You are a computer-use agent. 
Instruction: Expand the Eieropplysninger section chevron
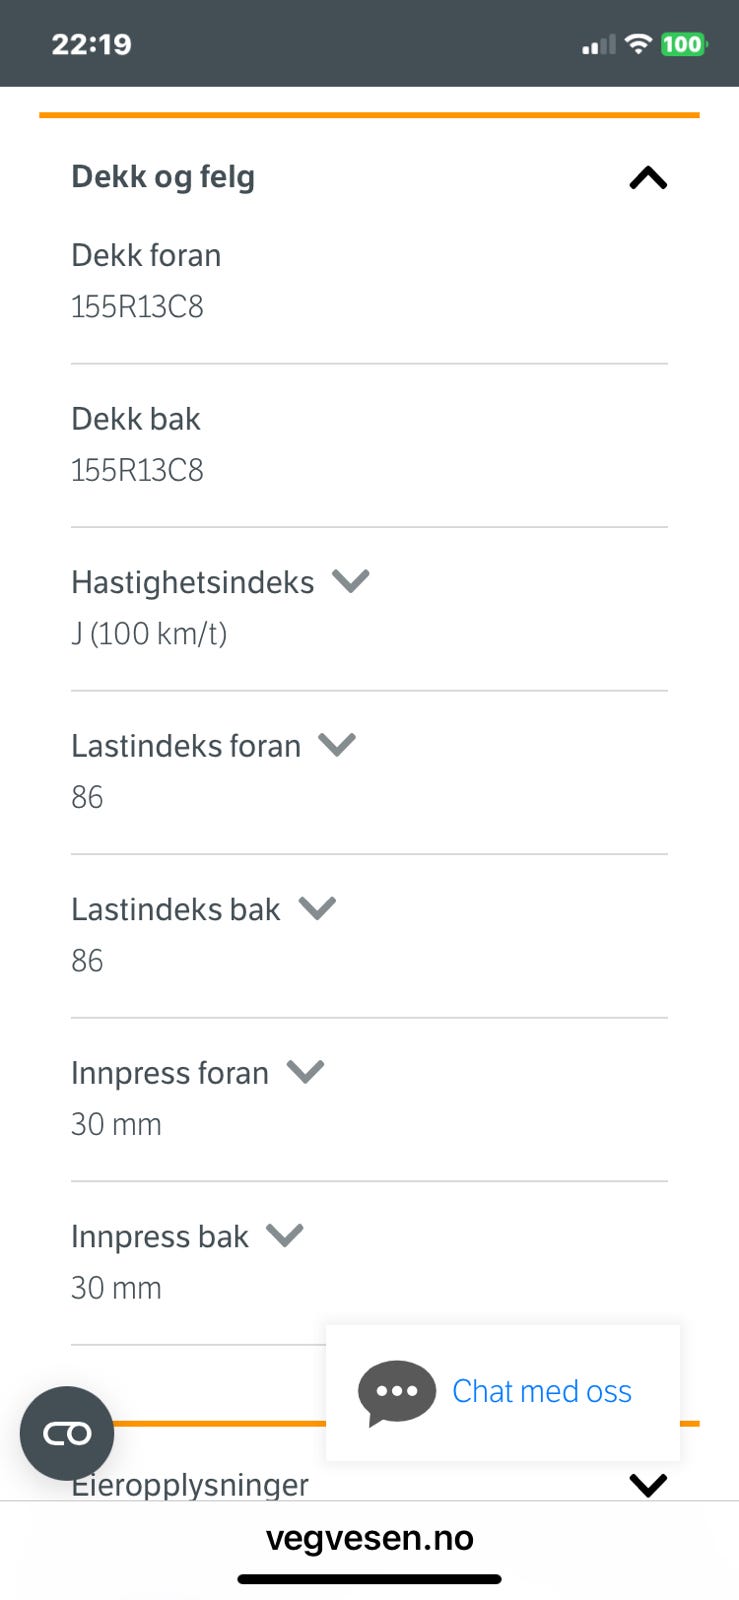click(x=648, y=1485)
